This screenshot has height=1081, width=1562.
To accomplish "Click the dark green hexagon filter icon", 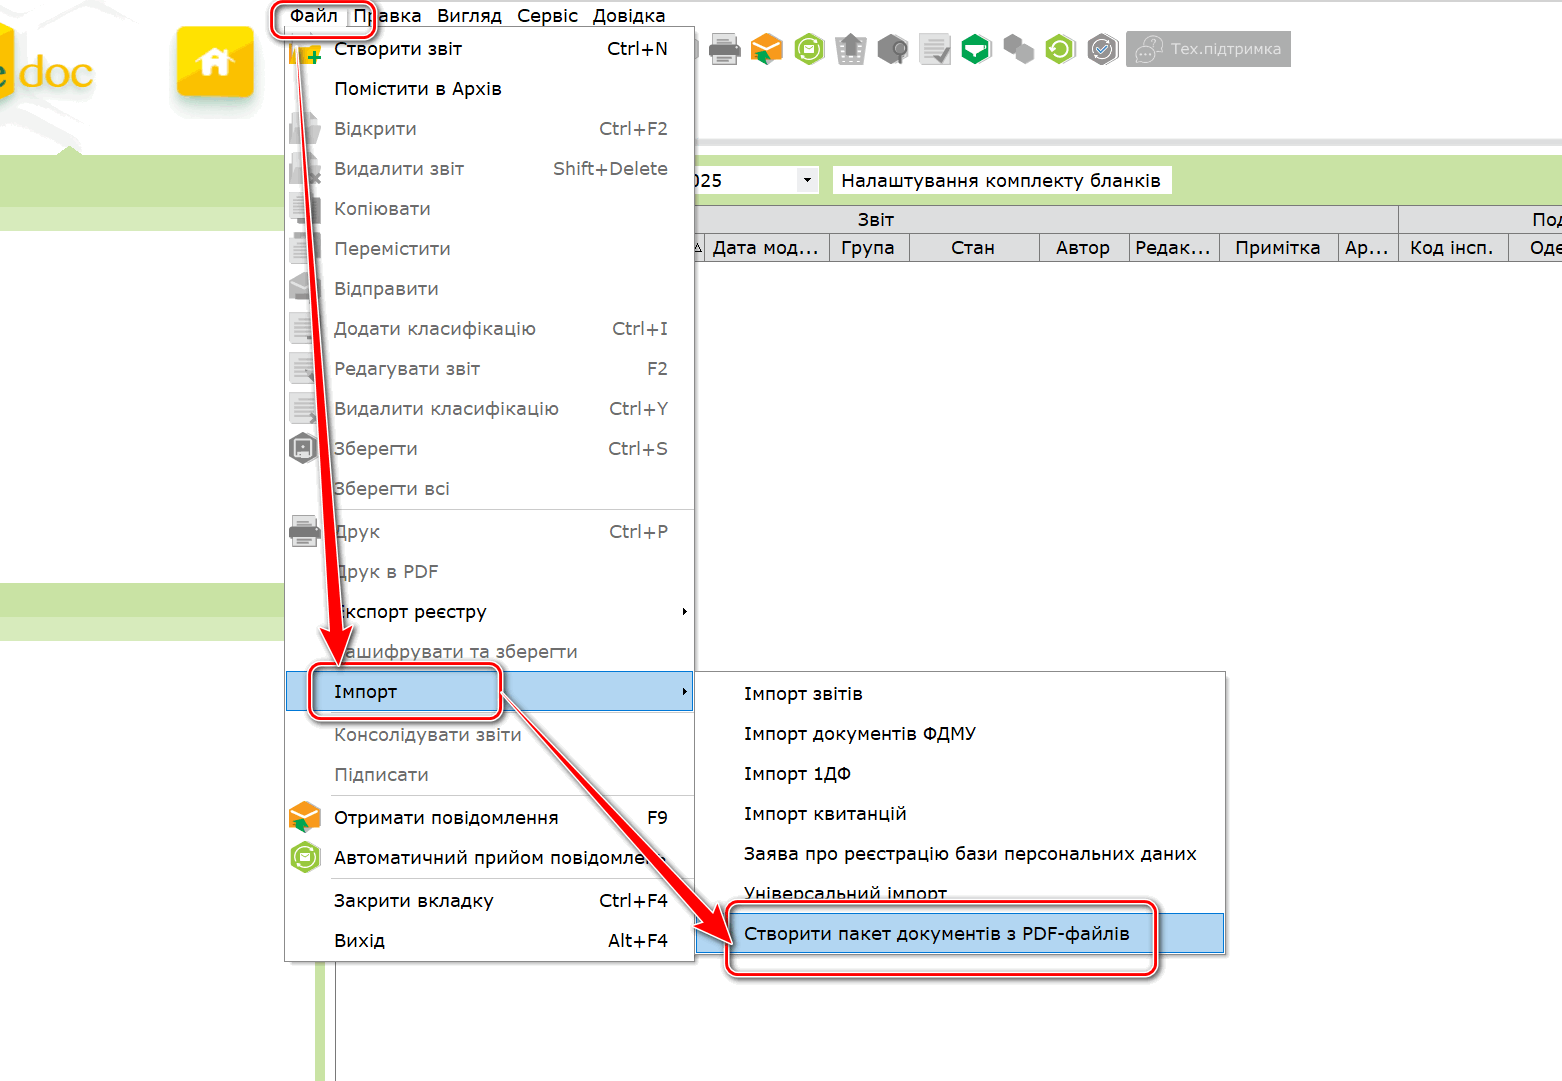I will [x=976, y=49].
